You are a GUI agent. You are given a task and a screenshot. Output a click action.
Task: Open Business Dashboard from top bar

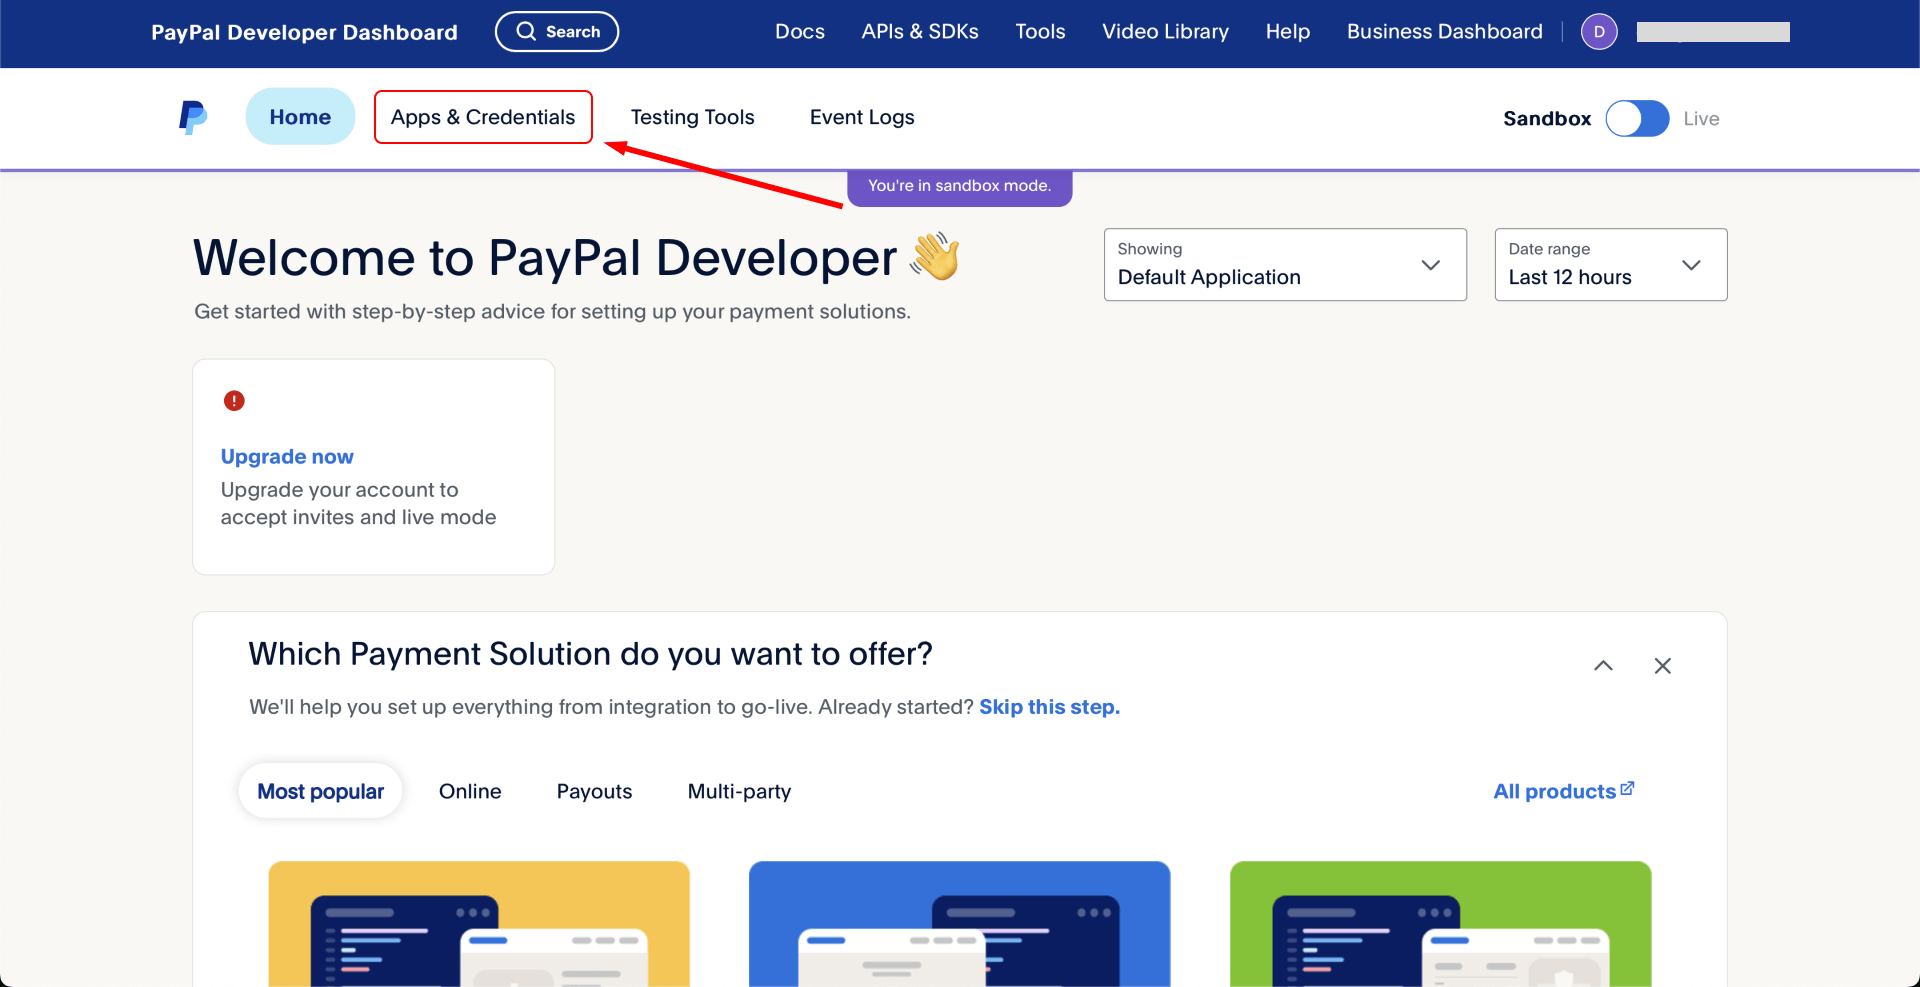pos(1444,32)
